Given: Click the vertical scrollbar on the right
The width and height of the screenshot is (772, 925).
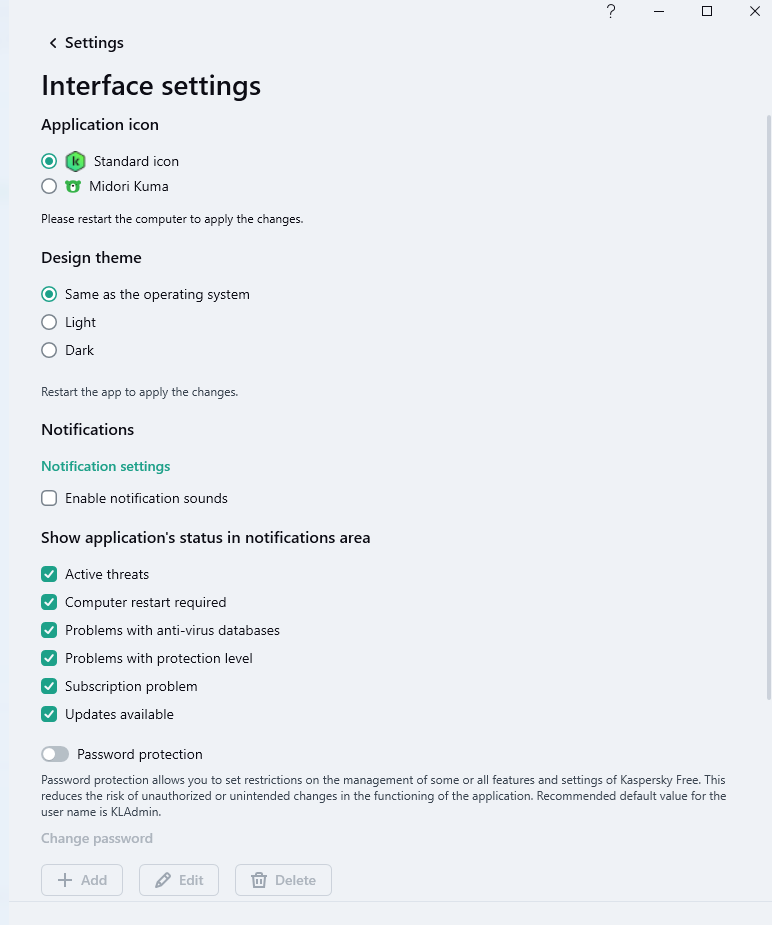Looking at the screenshot, I should coord(767,400).
